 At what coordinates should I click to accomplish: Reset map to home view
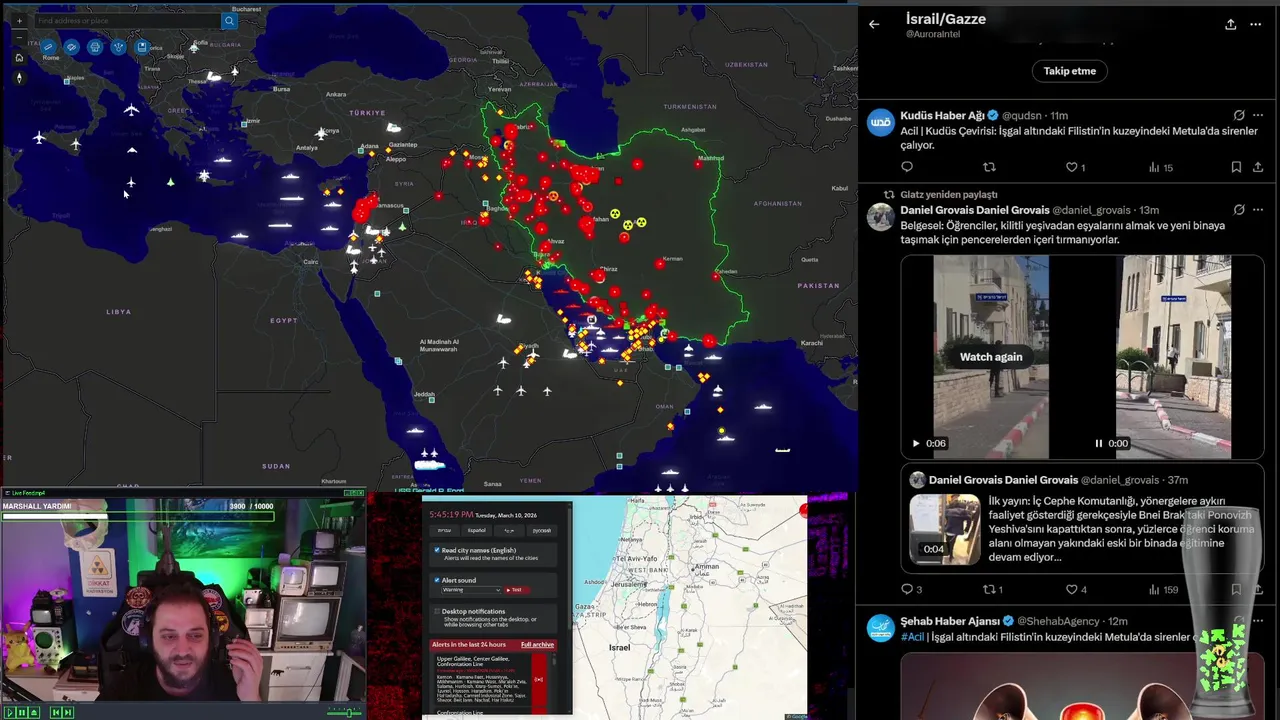[19, 58]
